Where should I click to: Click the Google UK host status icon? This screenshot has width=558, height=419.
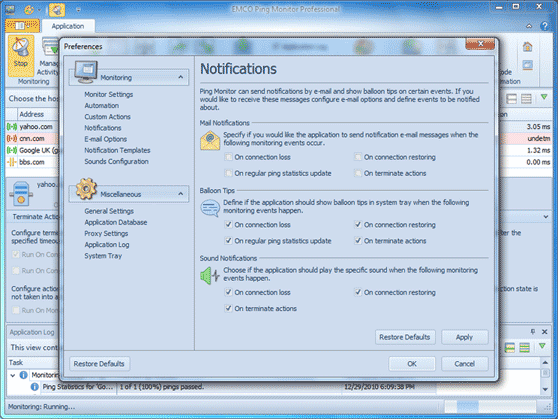coord(12,150)
